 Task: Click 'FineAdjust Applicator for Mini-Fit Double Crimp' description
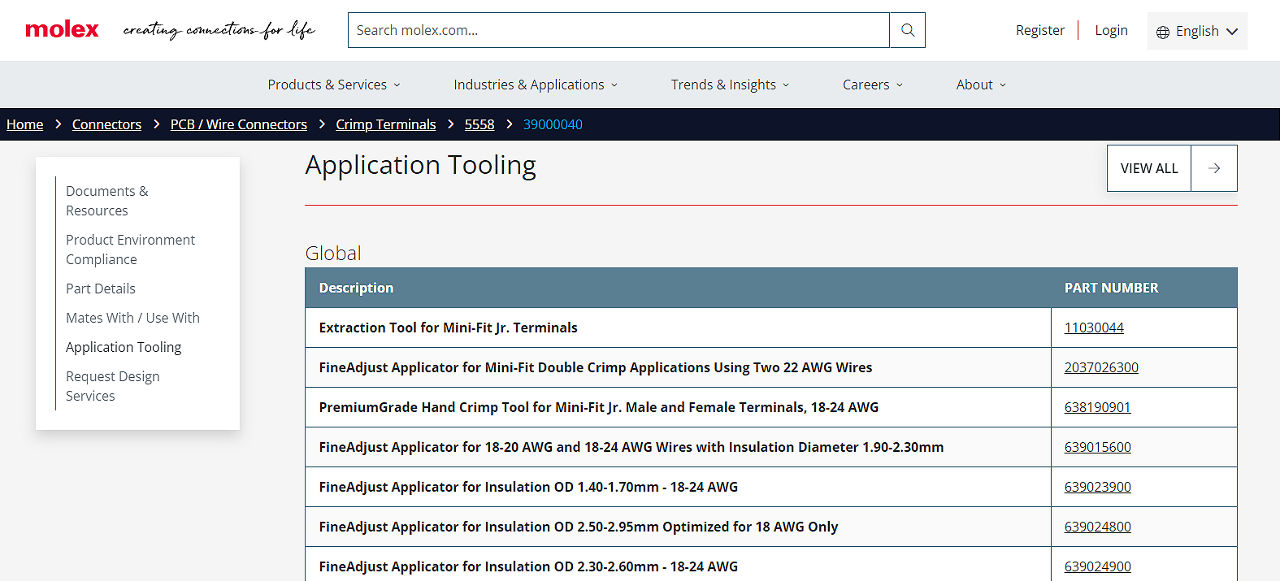click(x=596, y=367)
